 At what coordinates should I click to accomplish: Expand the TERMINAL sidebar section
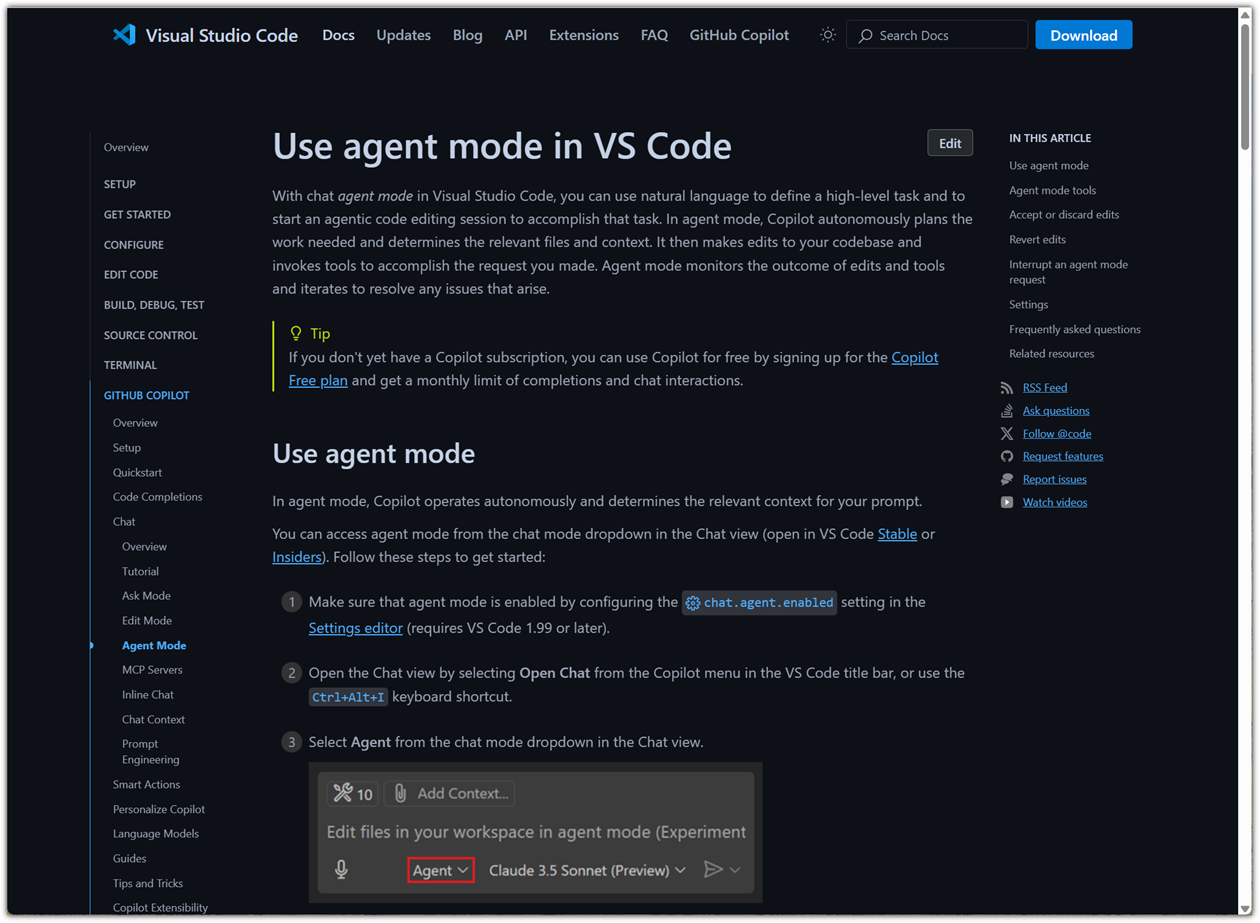coord(130,365)
